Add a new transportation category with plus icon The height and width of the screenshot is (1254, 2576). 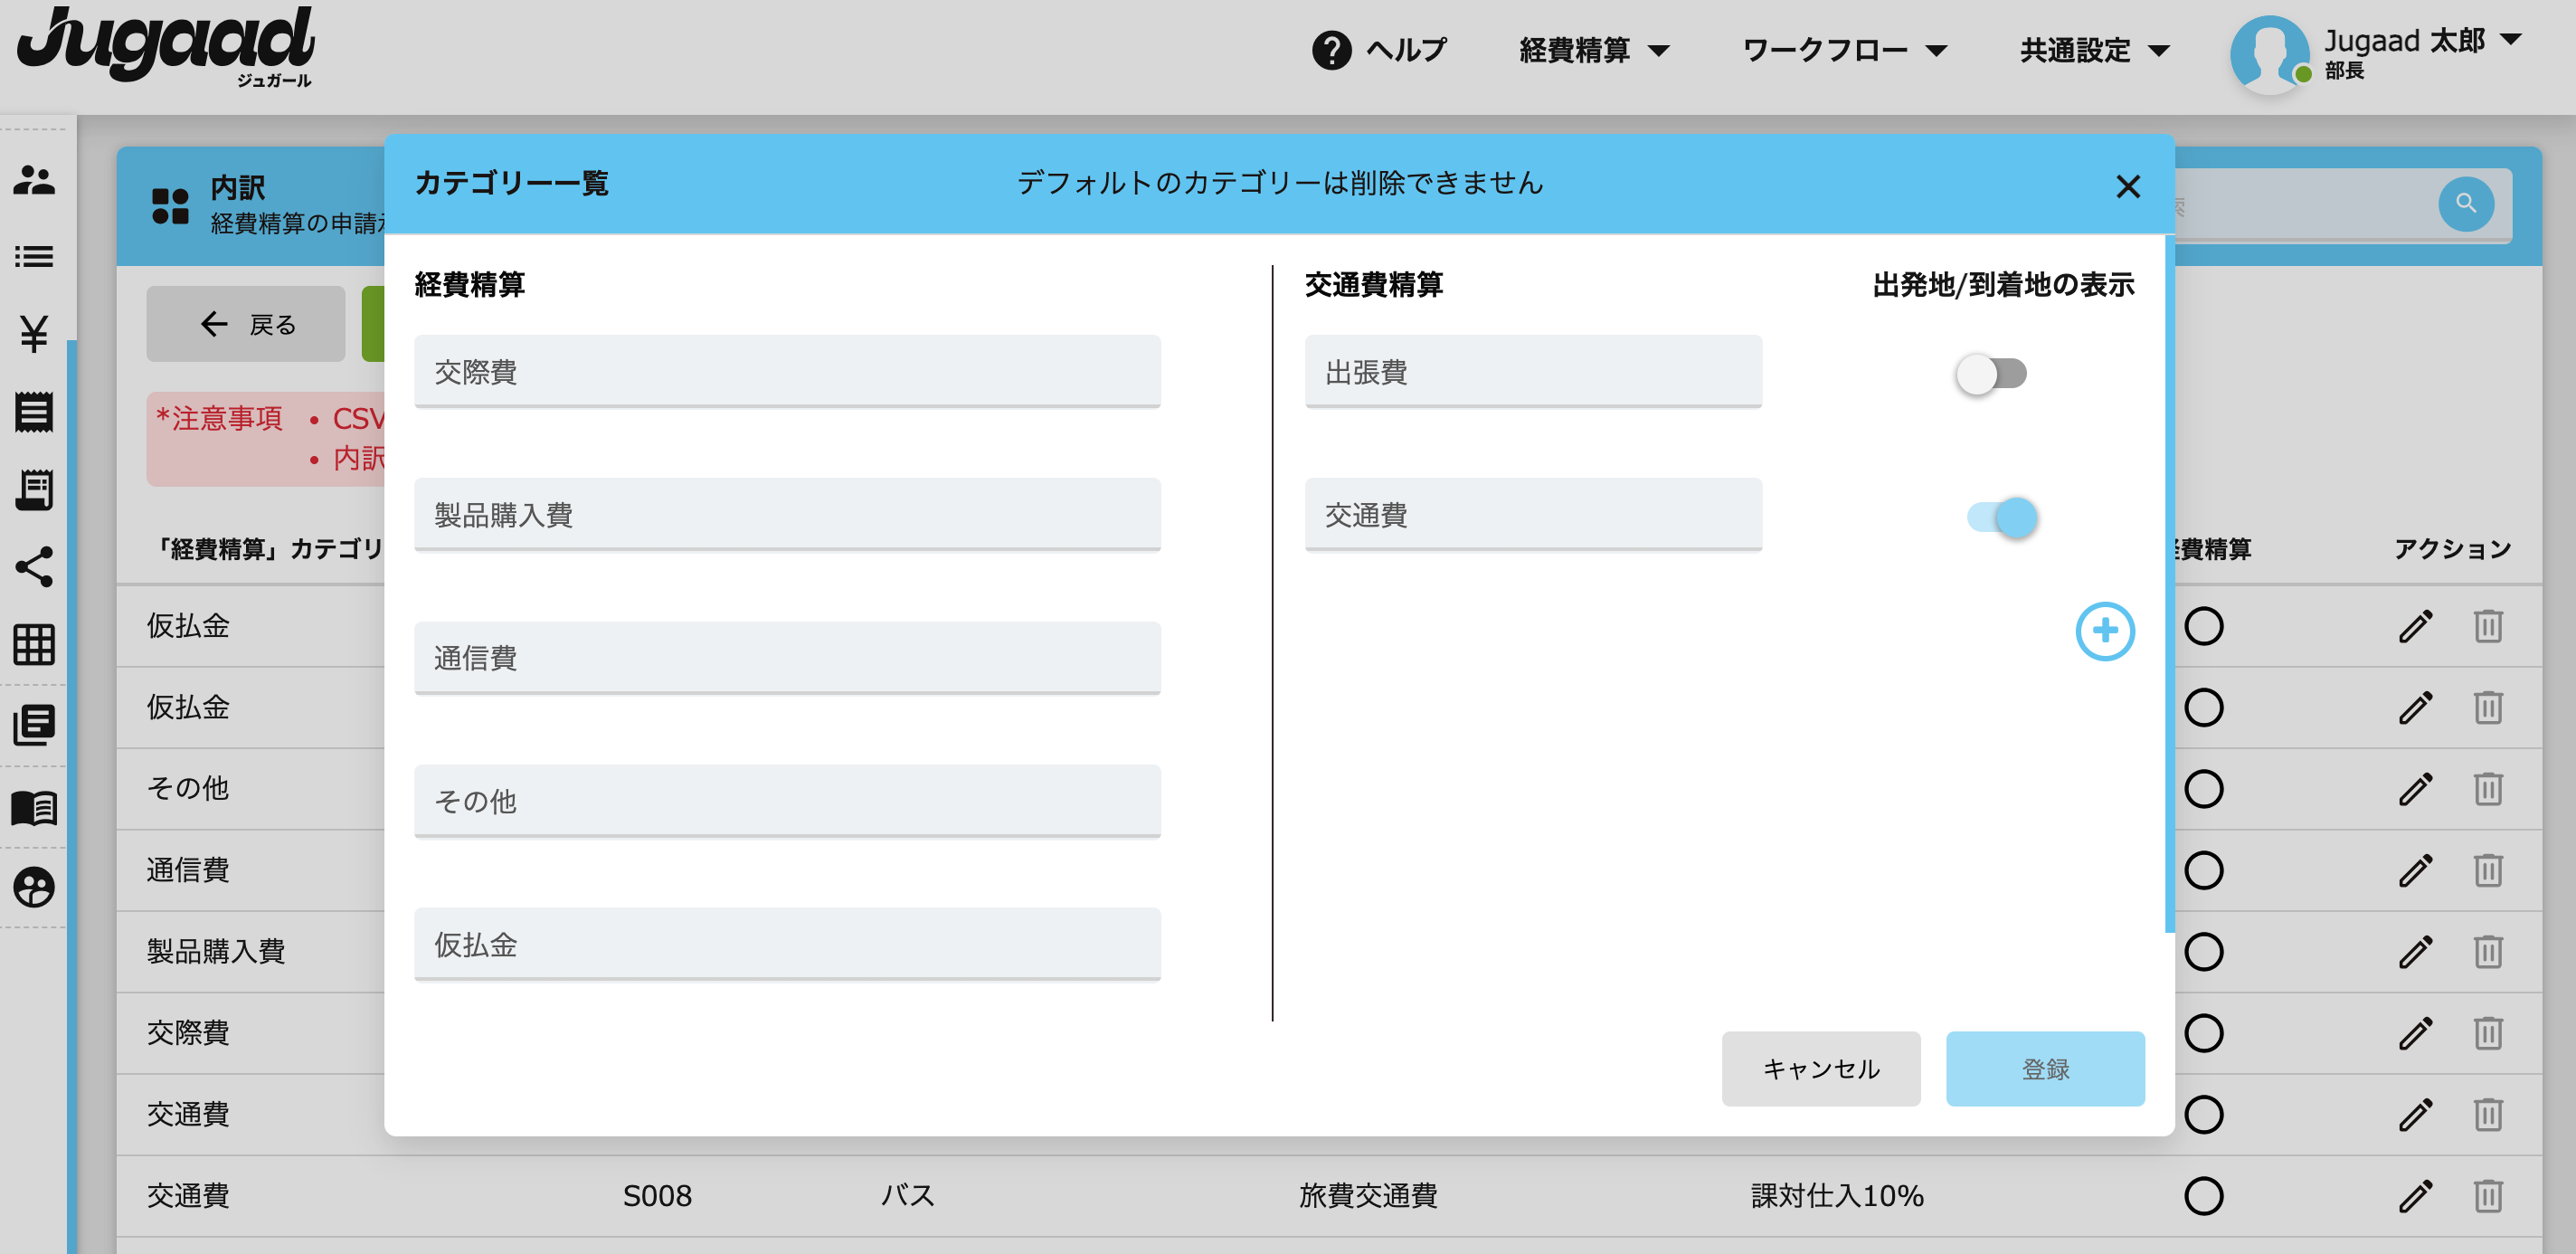click(x=2105, y=631)
